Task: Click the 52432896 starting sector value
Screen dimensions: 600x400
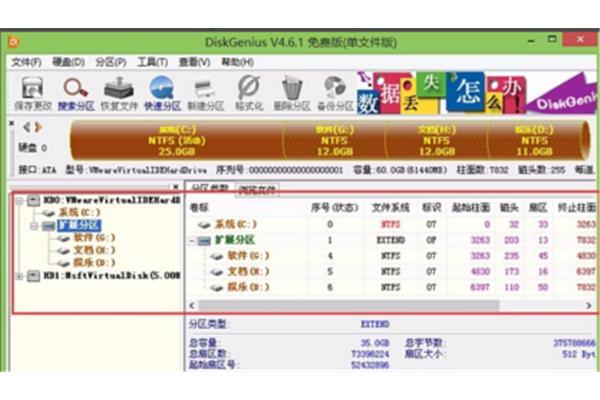Action: point(370,365)
